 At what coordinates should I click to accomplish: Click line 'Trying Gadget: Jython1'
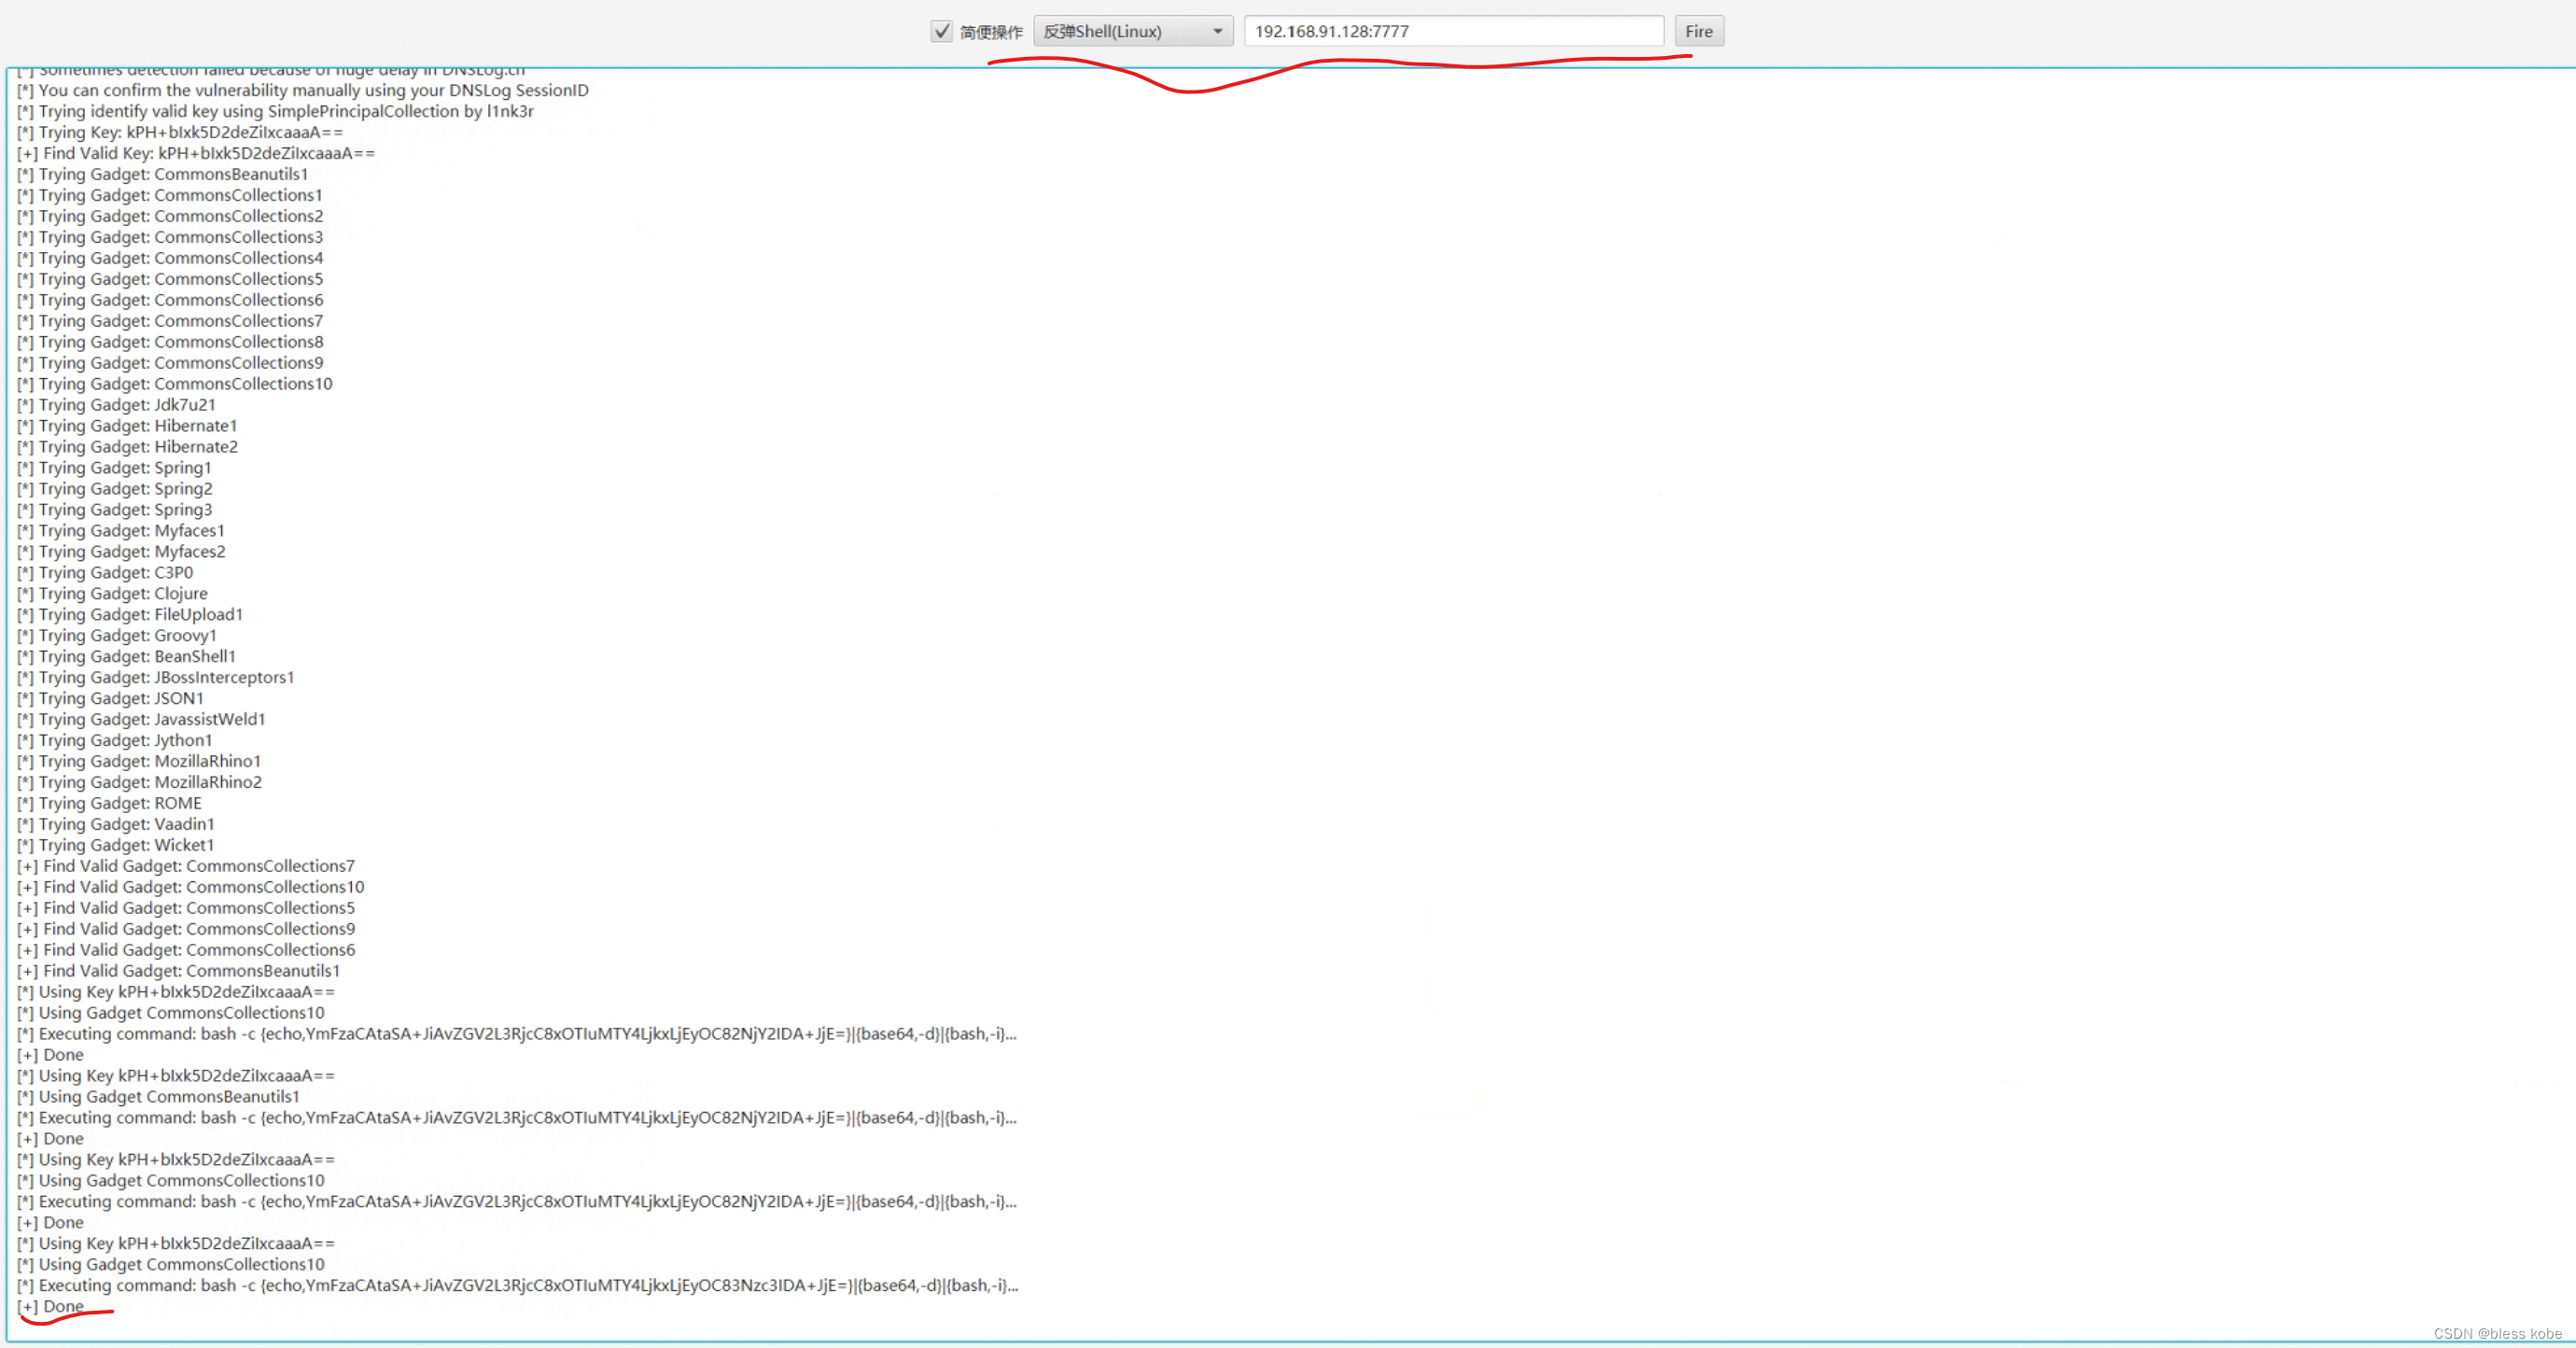(115, 741)
